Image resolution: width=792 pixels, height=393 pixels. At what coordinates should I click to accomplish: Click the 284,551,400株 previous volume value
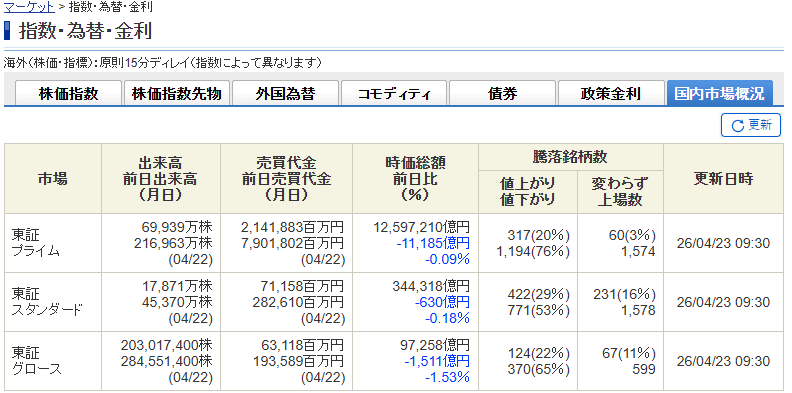167,361
